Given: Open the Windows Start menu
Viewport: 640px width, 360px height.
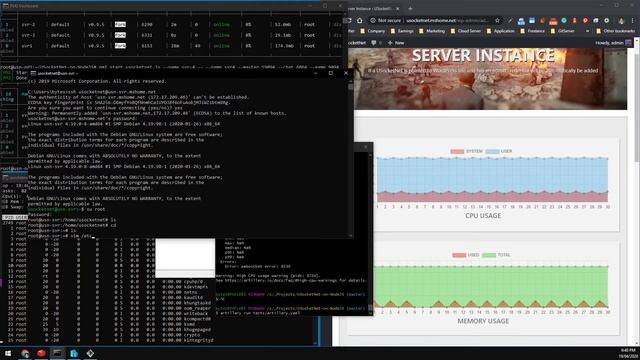Looking at the screenshot, I should [x=8, y=353].
